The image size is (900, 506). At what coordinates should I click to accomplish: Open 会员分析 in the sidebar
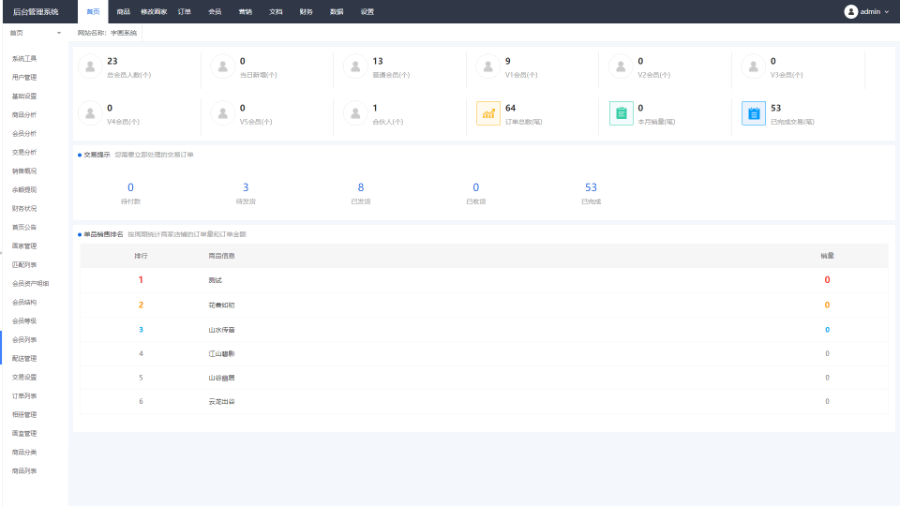[x=24, y=134]
